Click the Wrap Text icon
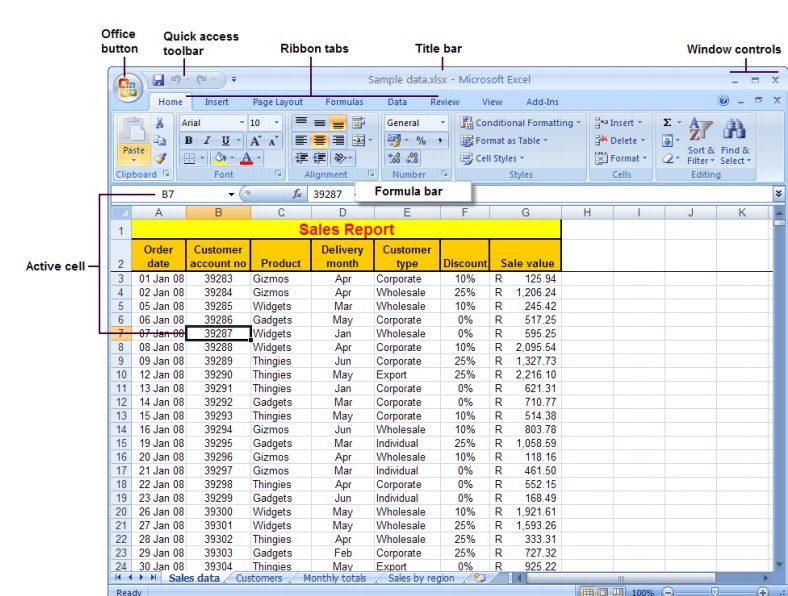788x596 pixels. click(358, 122)
